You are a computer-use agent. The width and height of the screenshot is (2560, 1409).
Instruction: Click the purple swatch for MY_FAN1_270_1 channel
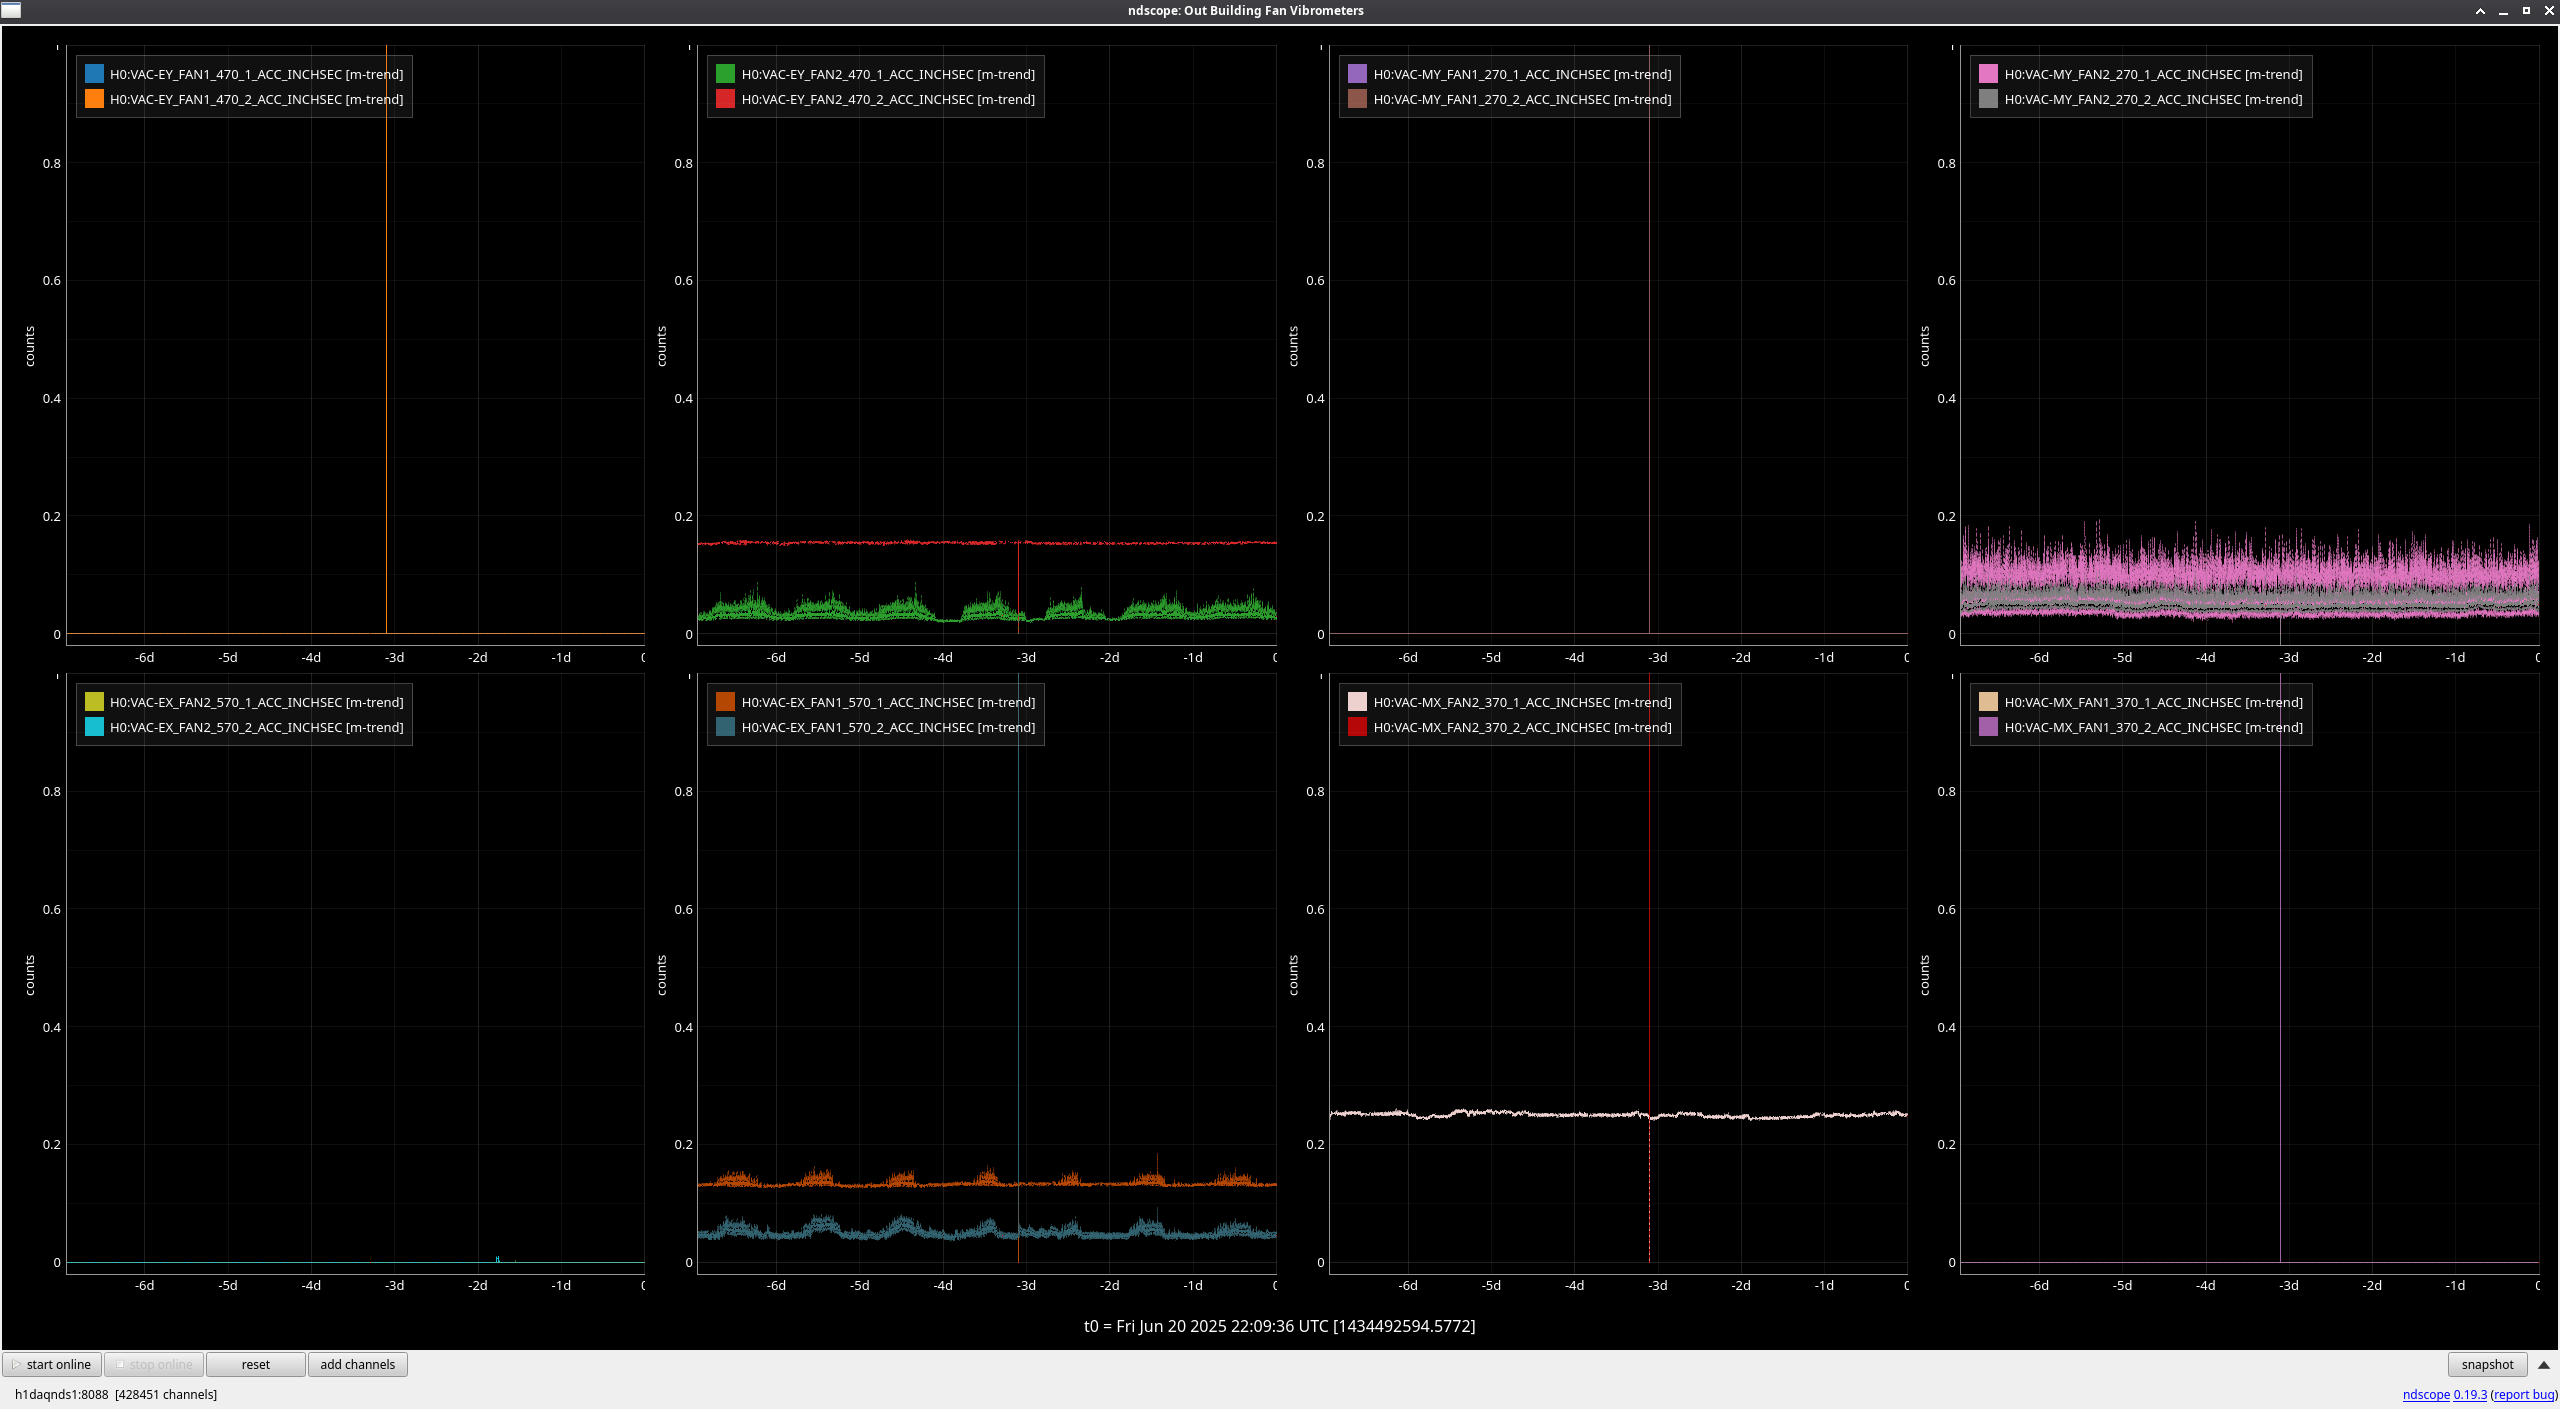(1358, 74)
